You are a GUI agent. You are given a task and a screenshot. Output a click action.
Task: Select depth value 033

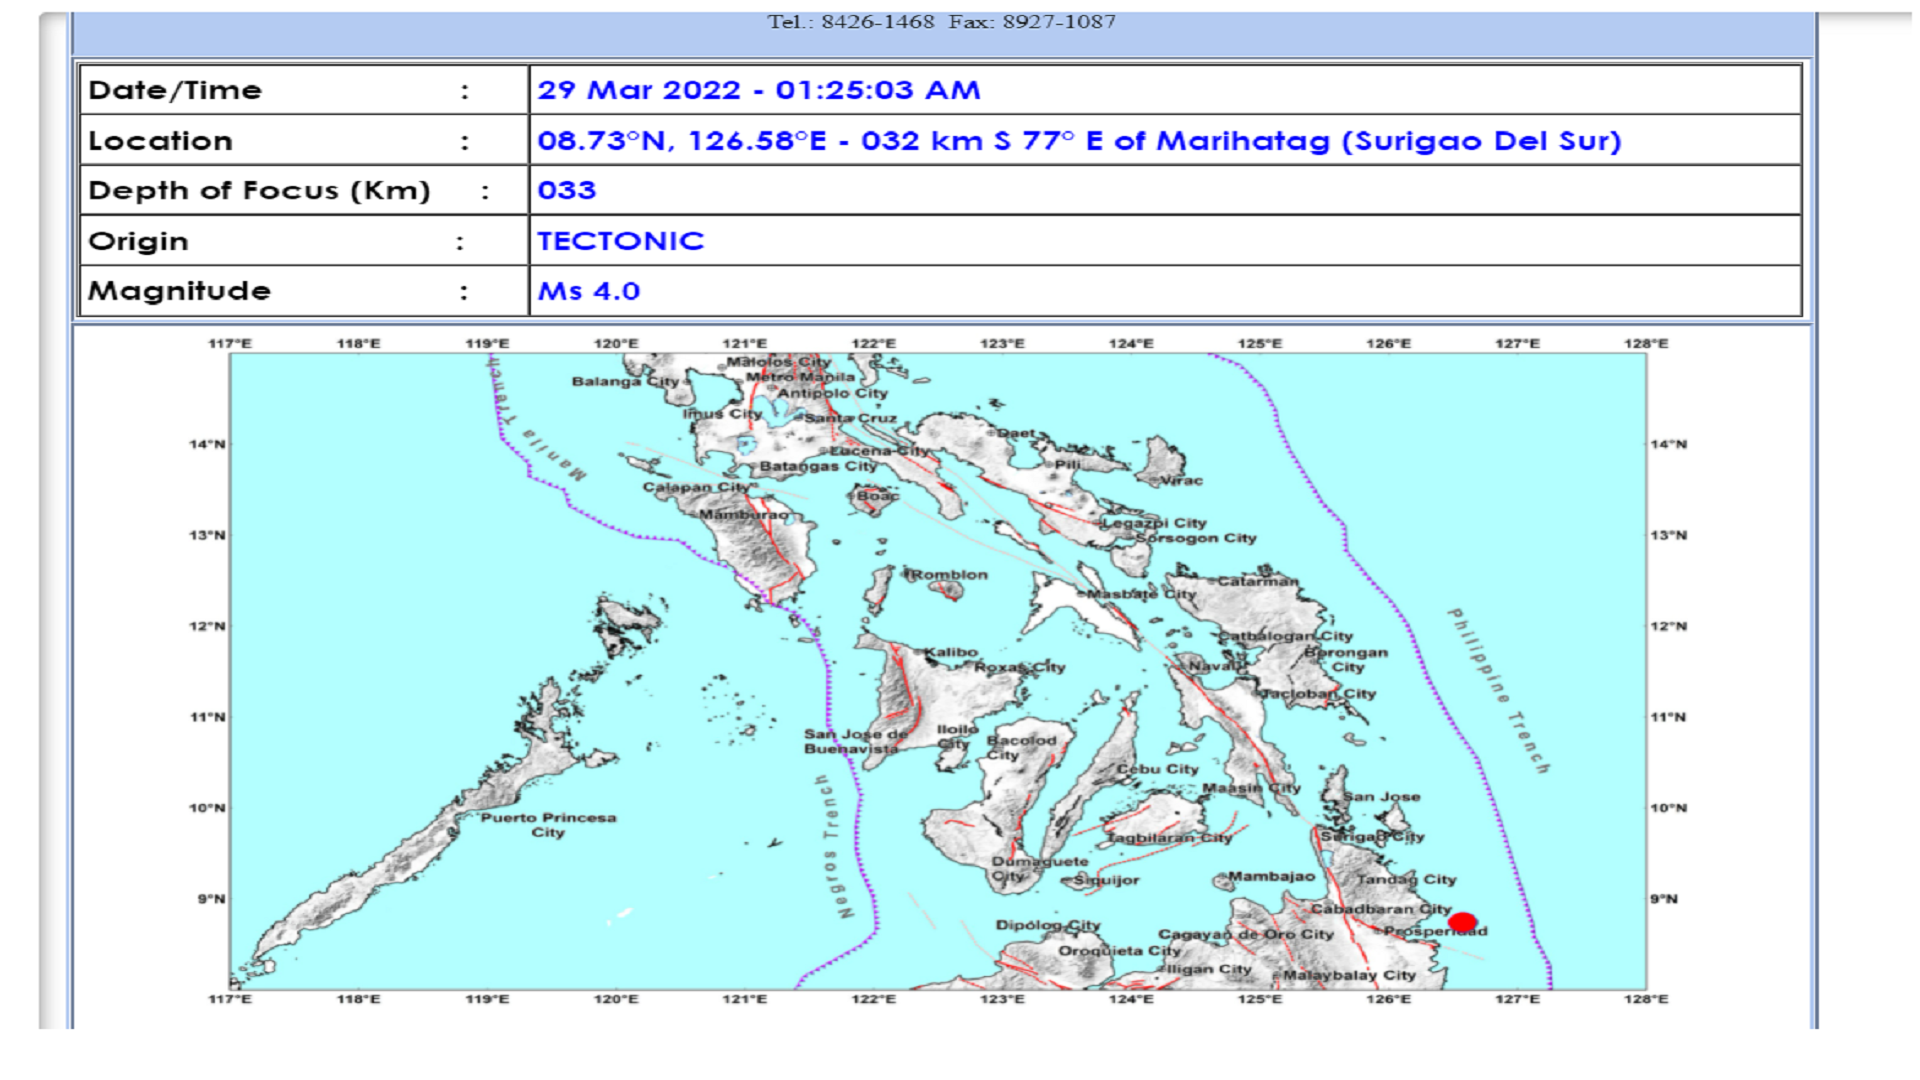tap(567, 190)
